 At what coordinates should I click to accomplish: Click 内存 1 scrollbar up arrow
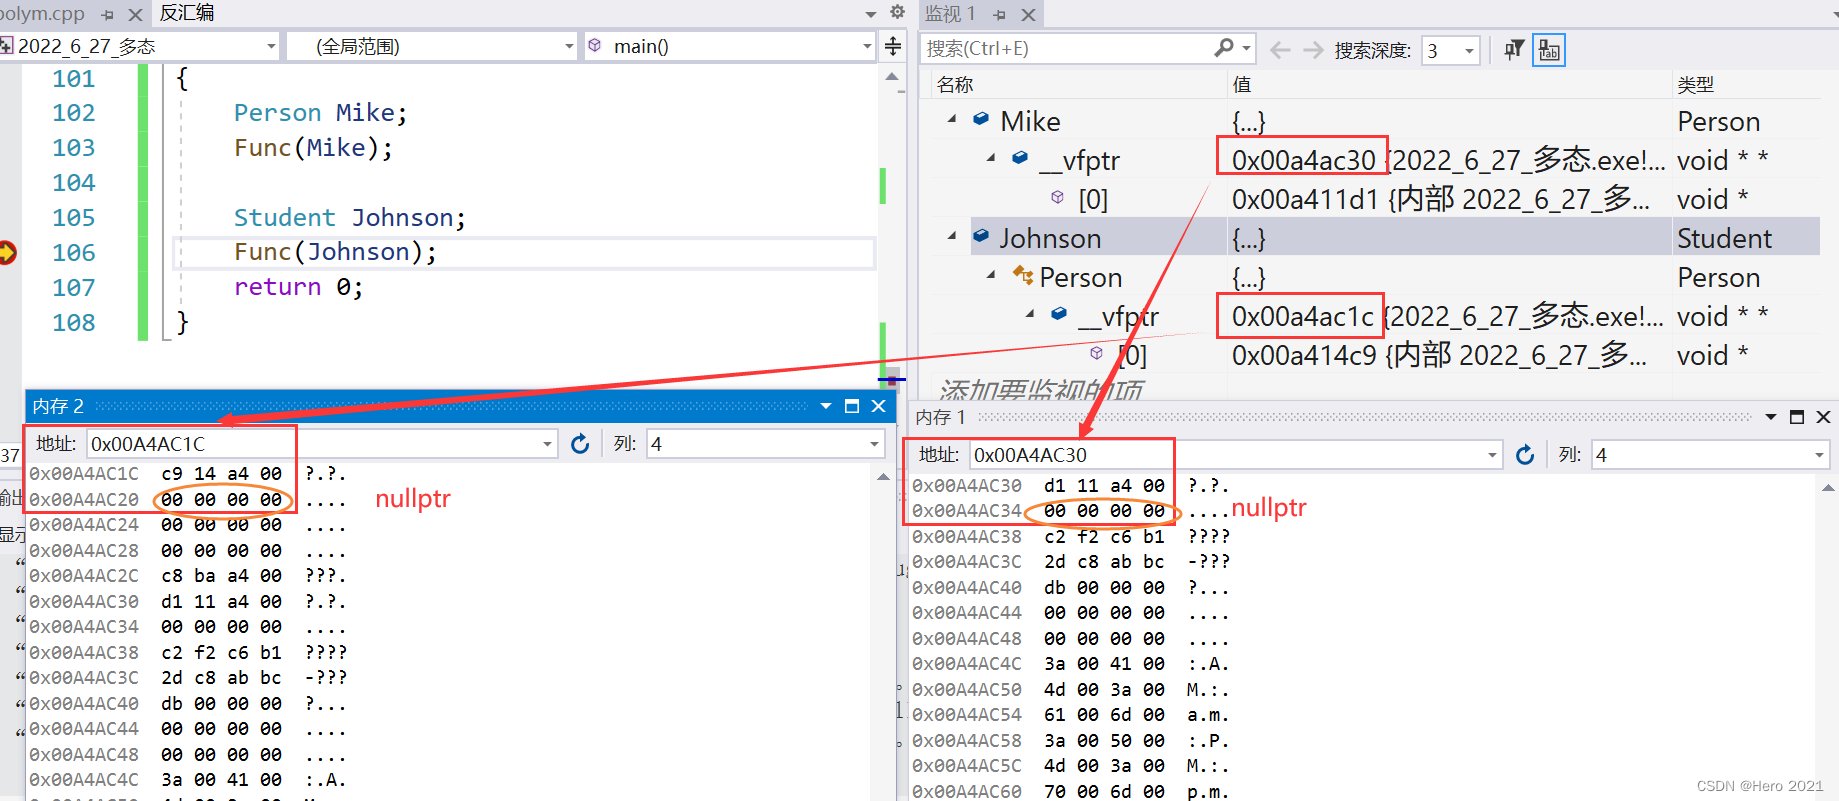(1829, 488)
